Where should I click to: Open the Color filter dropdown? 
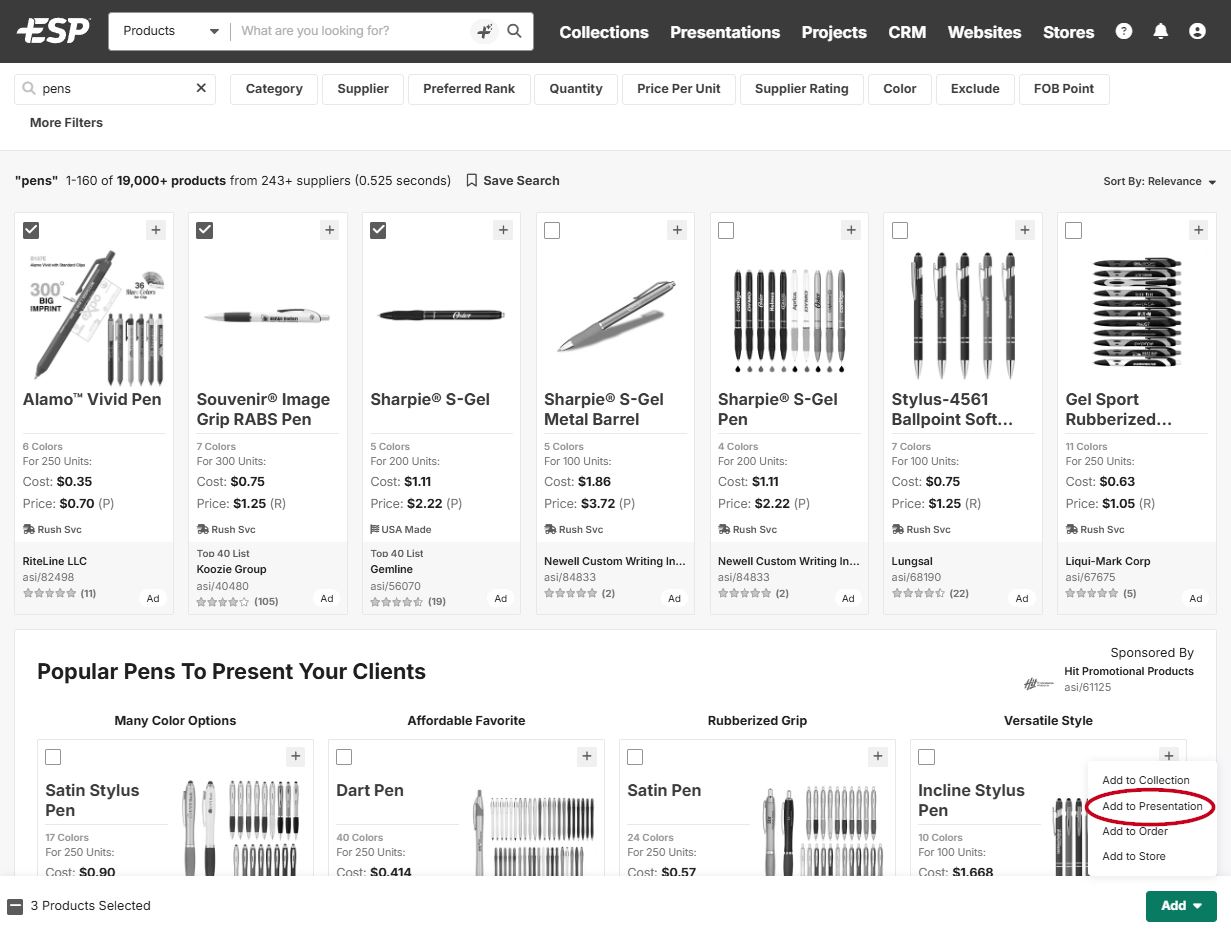pos(899,88)
